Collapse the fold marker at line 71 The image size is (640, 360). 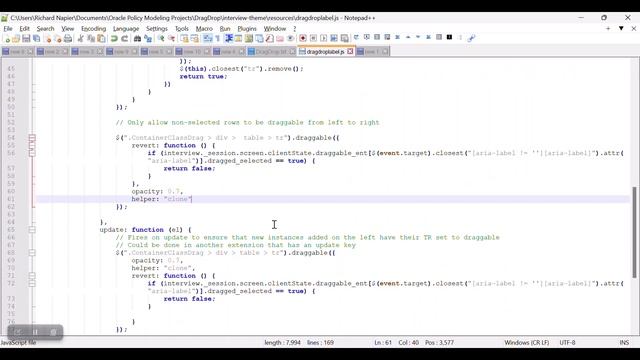[32, 276]
